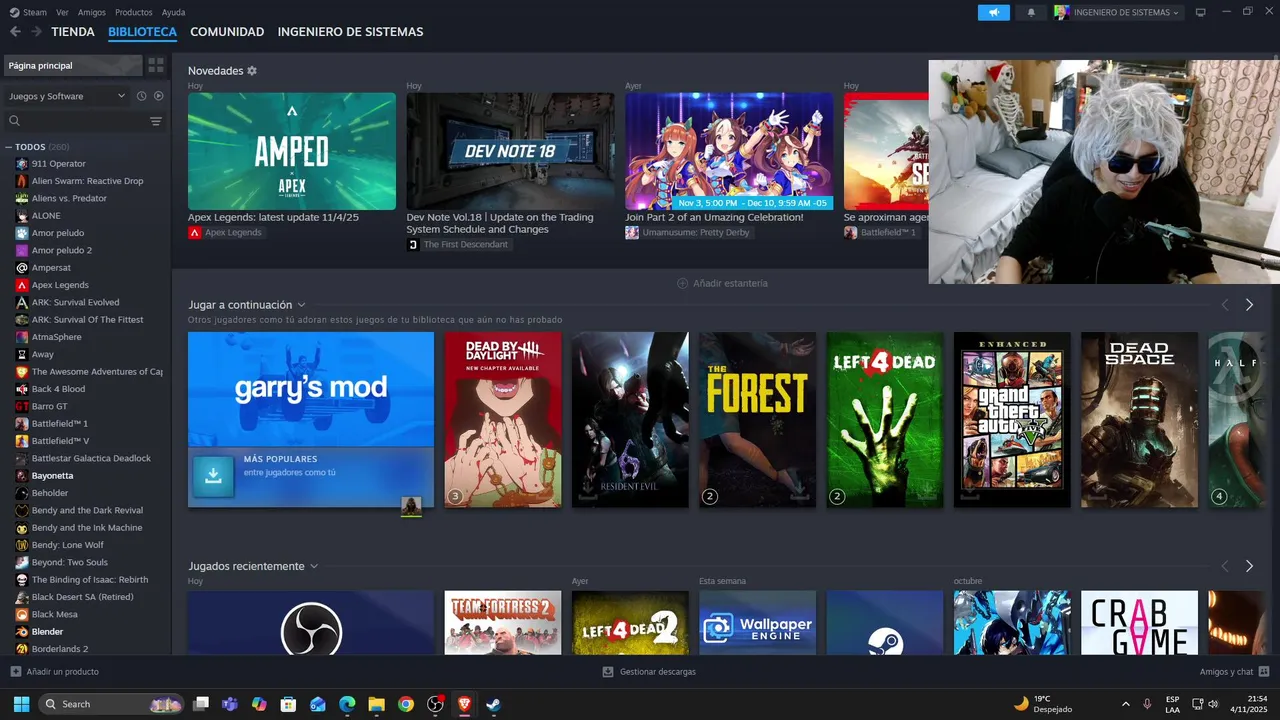Open the Juegos y Software dropdown
Image resolution: width=1280 pixels, height=720 pixels.
tap(66, 96)
